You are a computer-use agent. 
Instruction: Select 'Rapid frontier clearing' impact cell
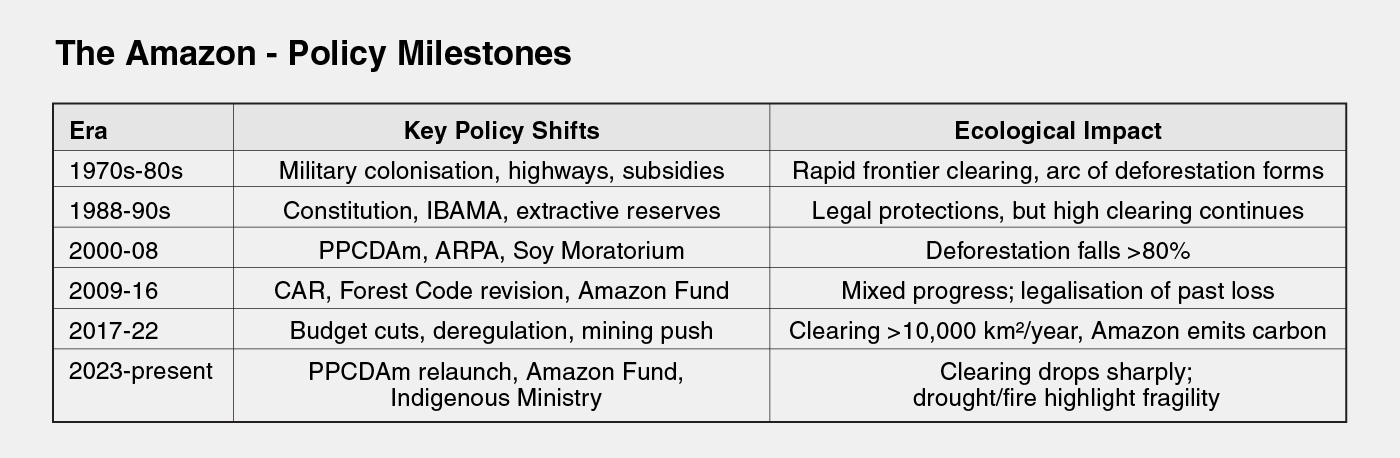pos(1057,171)
